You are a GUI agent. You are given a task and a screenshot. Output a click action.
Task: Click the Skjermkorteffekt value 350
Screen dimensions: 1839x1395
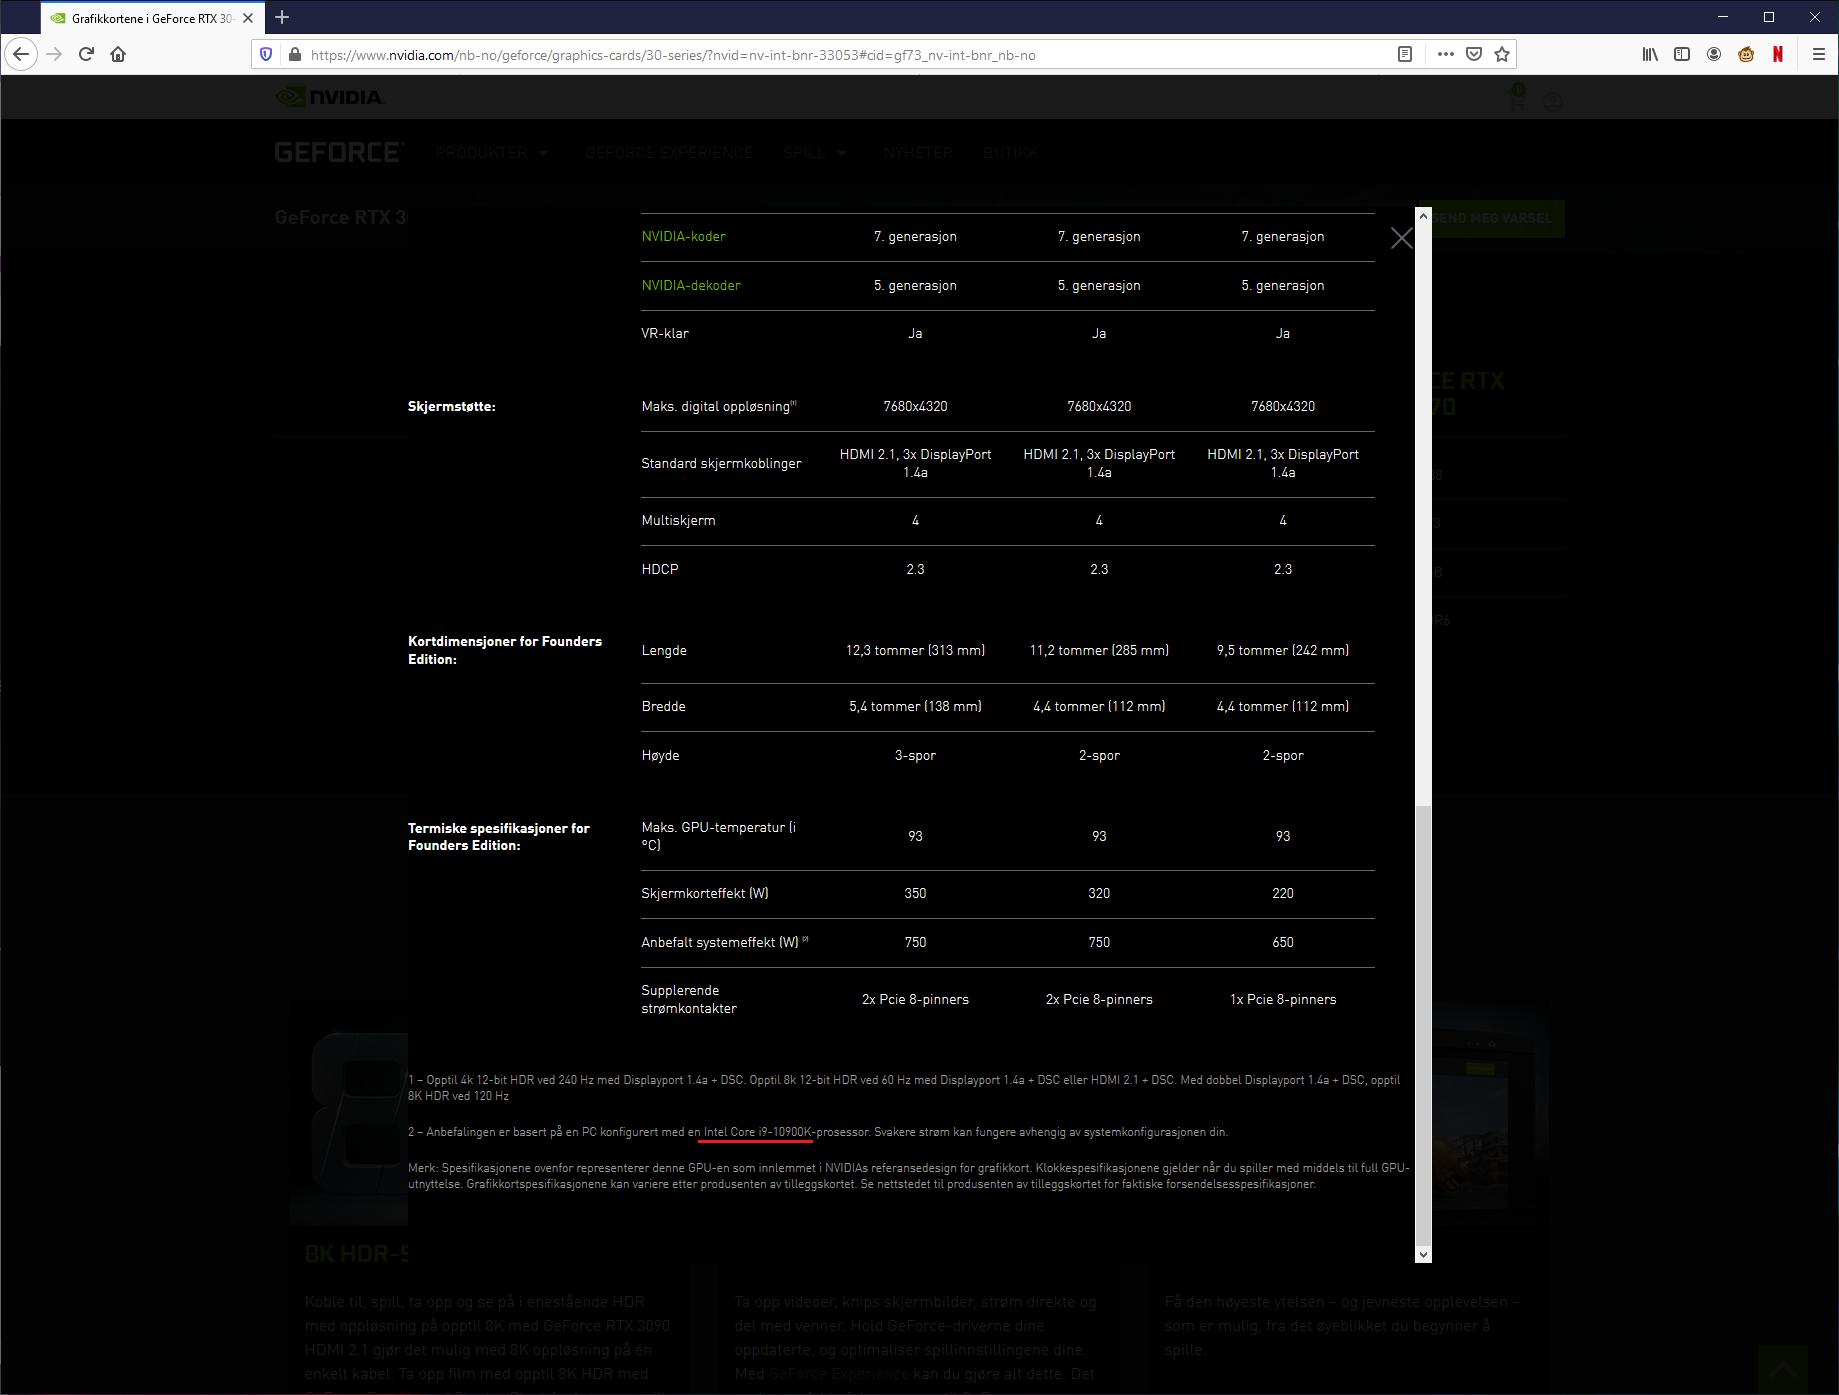click(915, 894)
